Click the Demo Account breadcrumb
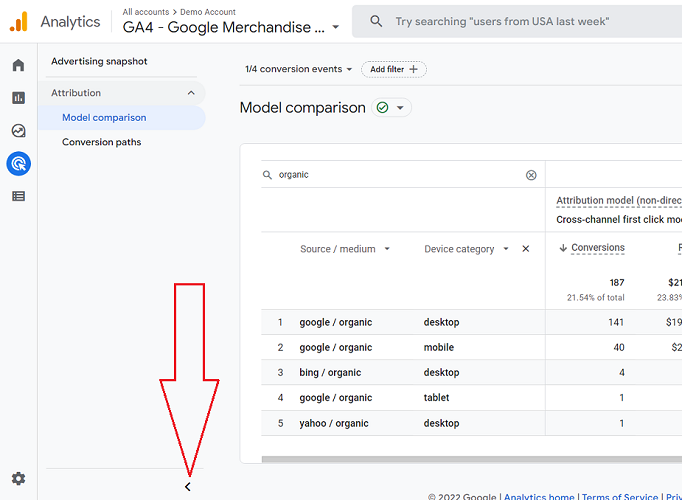682x500 pixels. pyautogui.click(x=208, y=12)
